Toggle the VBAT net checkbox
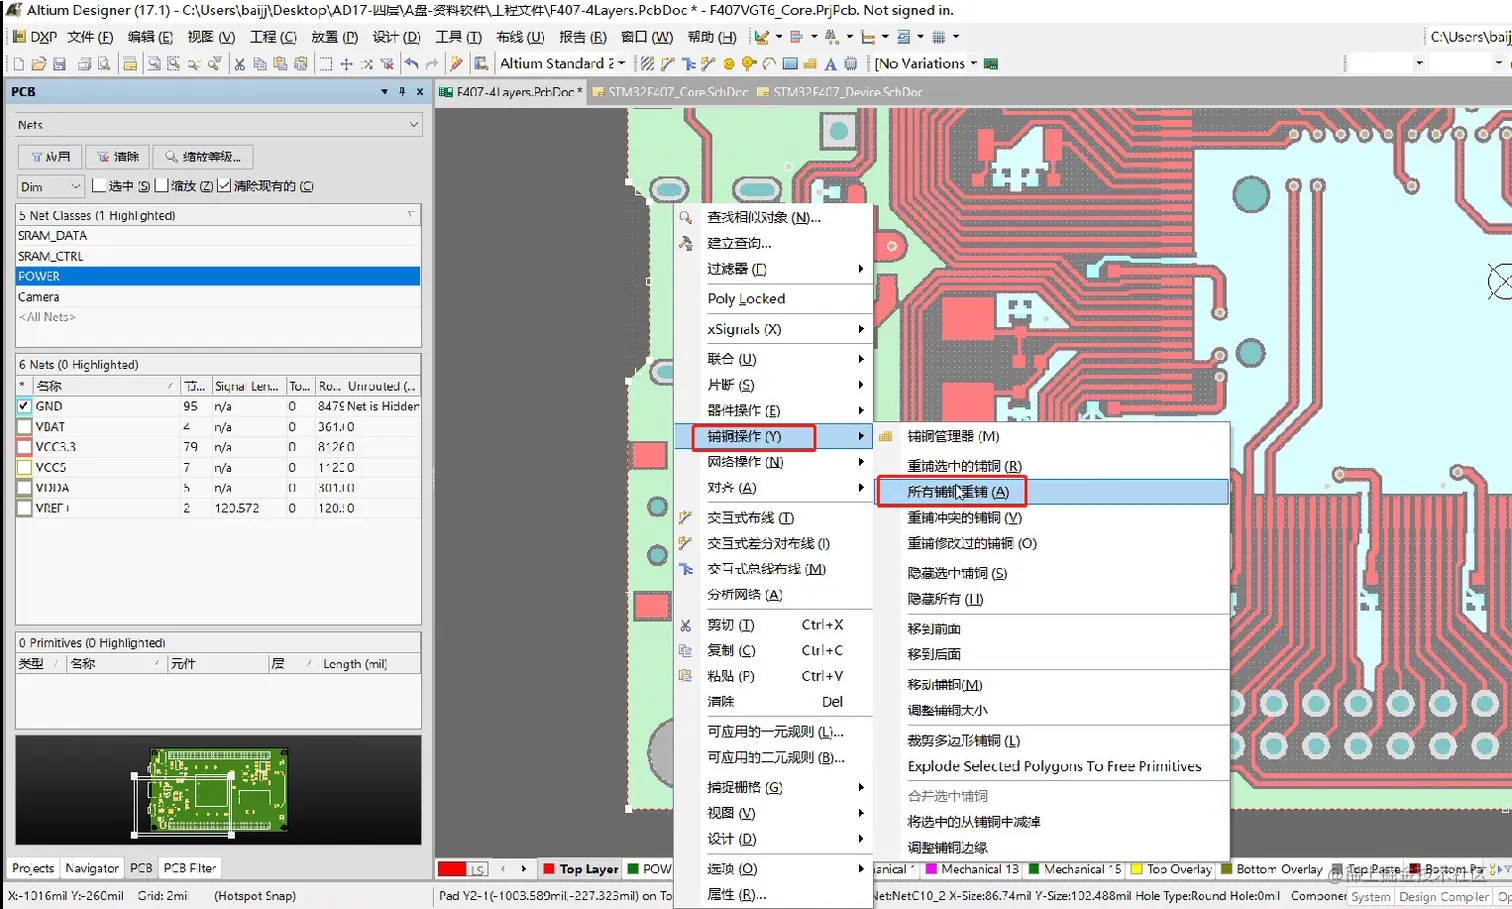 coord(25,427)
